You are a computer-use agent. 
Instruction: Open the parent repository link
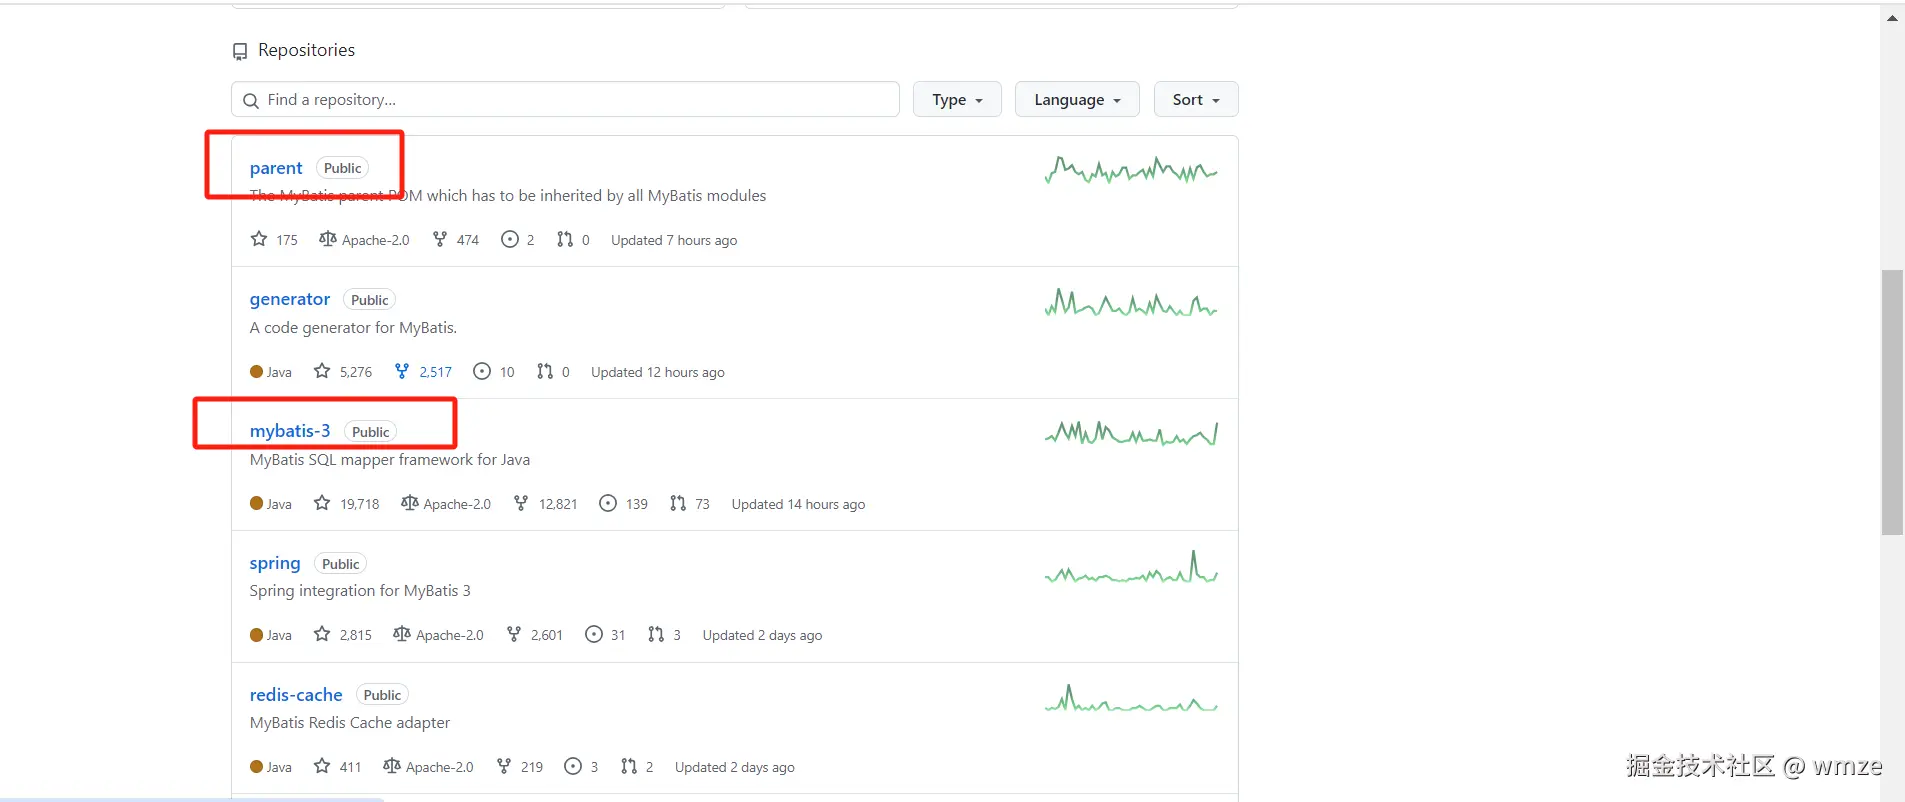(276, 168)
